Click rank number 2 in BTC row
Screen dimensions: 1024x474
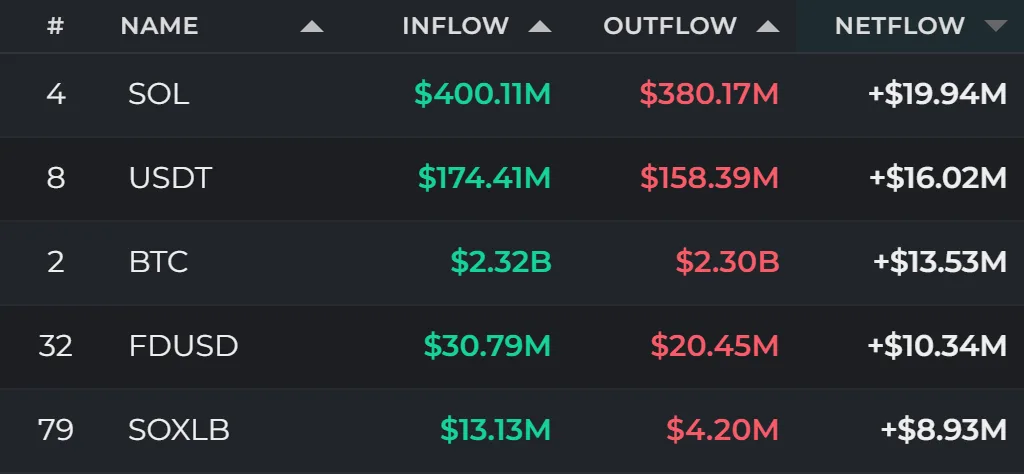56,262
